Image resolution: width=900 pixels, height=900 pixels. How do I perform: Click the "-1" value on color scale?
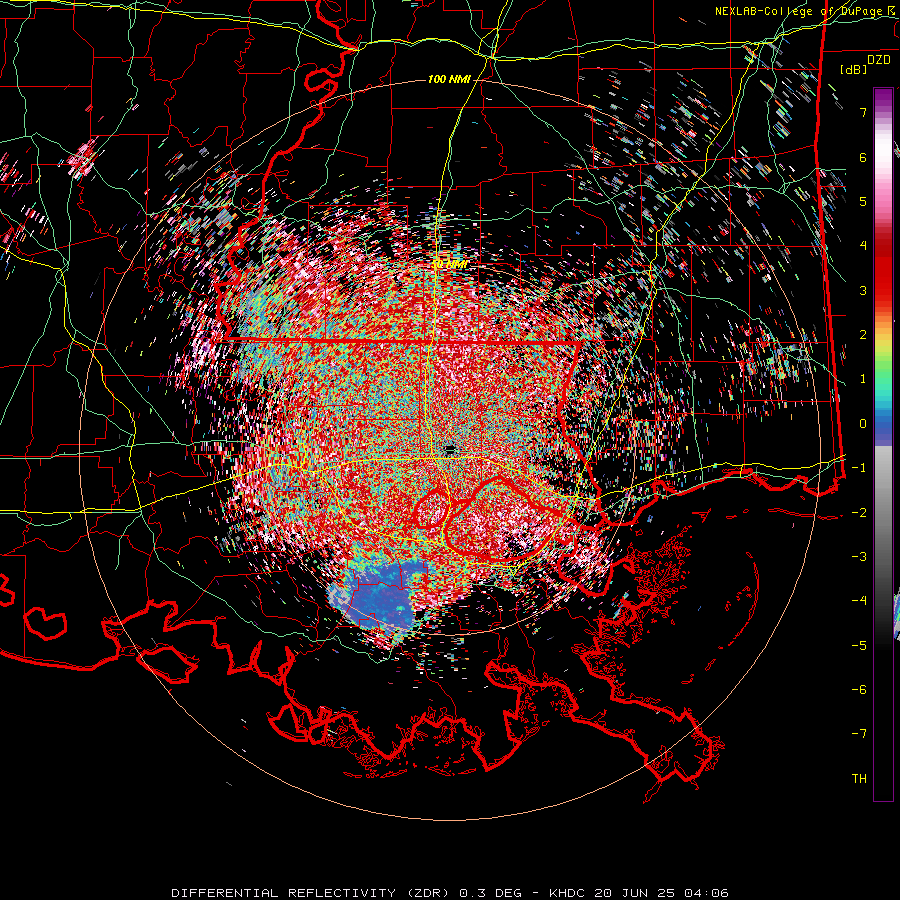pos(859,468)
